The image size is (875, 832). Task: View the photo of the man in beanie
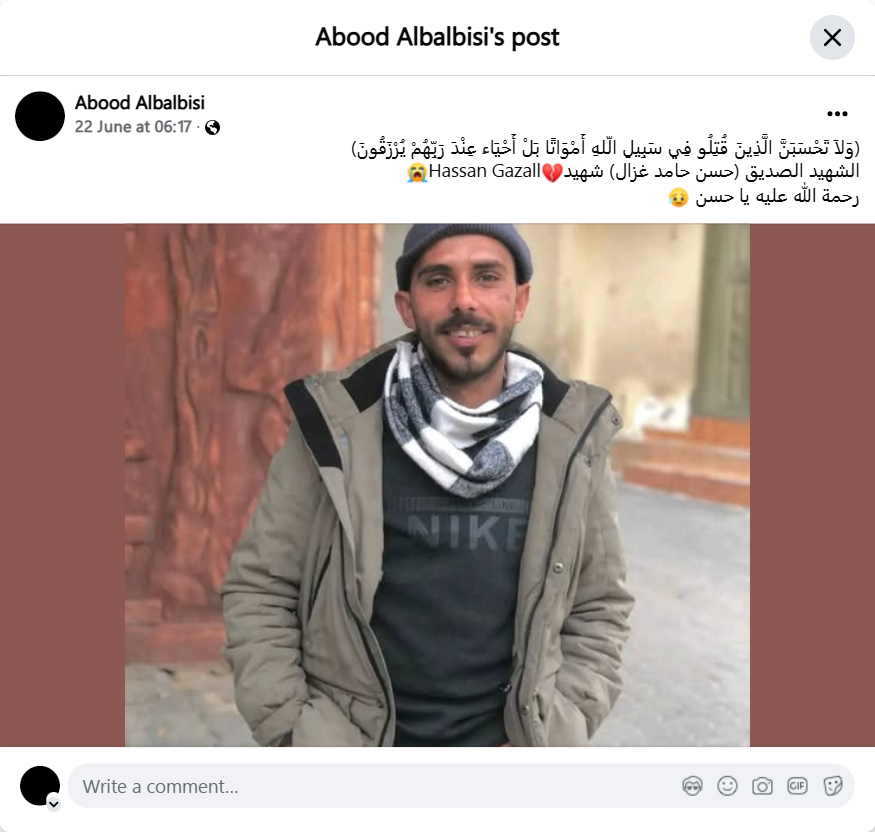[438, 485]
